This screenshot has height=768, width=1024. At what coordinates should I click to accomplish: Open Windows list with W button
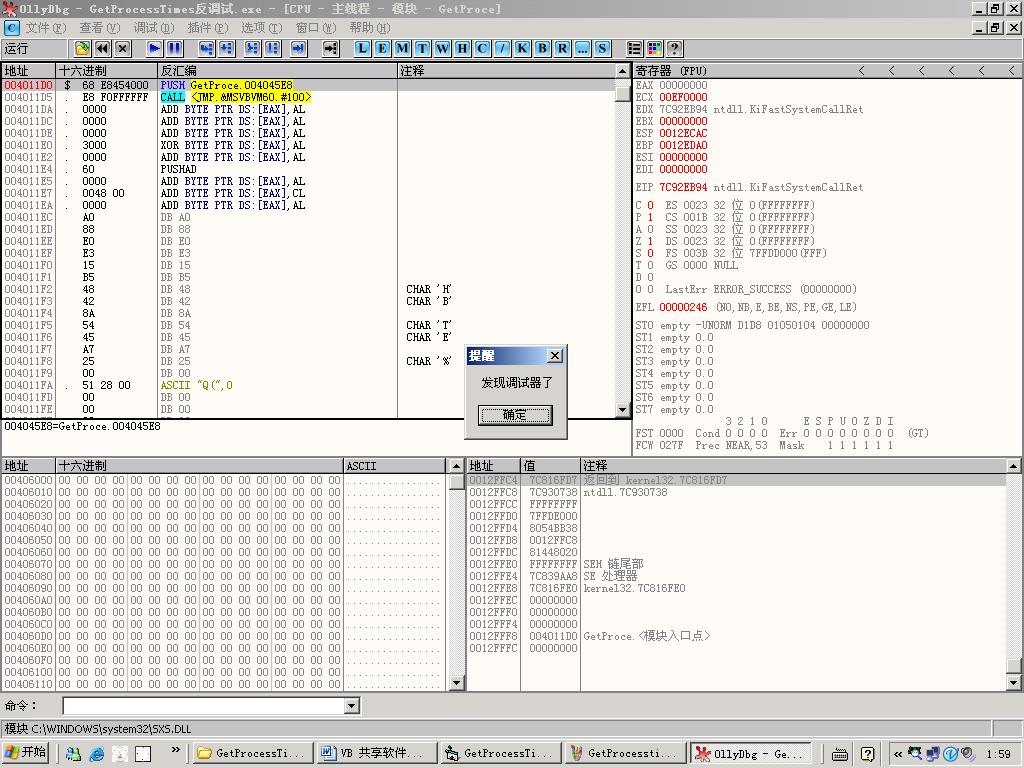(x=443, y=48)
